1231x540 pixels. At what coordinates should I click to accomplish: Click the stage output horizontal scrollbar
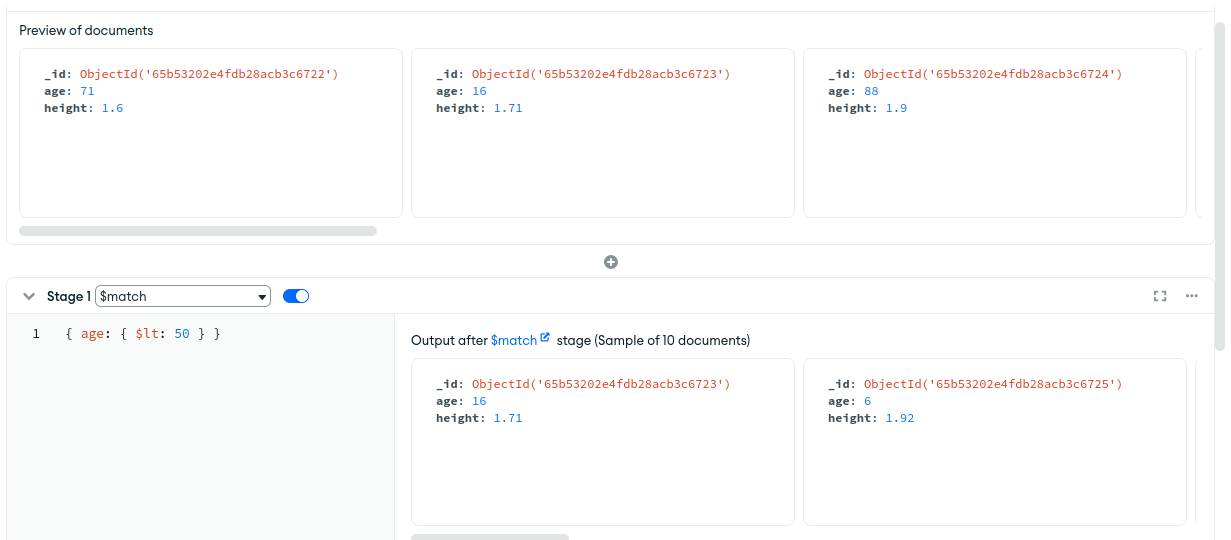click(x=490, y=537)
